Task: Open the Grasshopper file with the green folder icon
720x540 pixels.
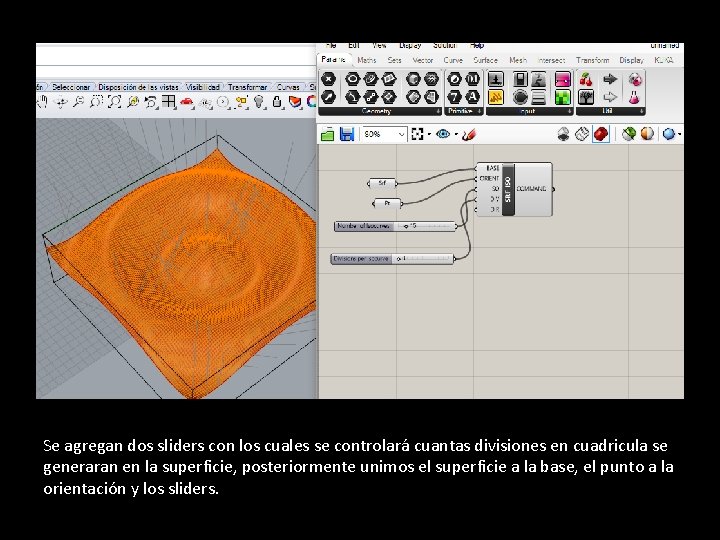Action: pos(327,134)
